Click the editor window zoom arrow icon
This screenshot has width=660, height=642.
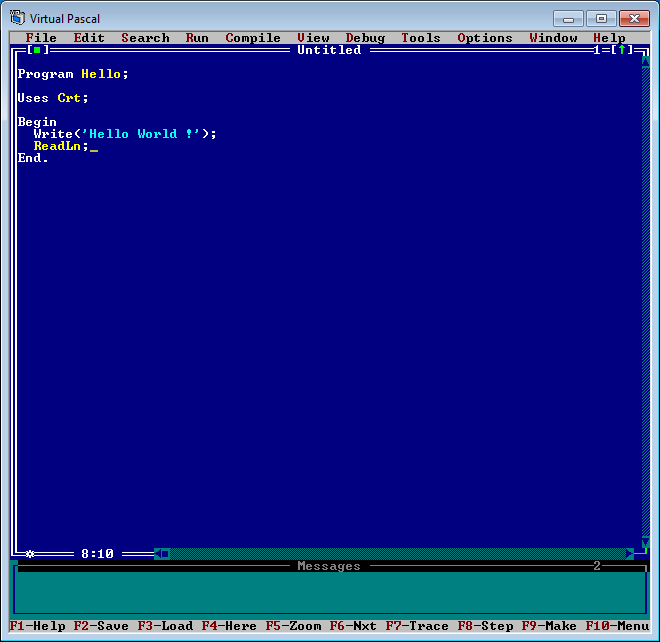pyautogui.click(x=621, y=50)
